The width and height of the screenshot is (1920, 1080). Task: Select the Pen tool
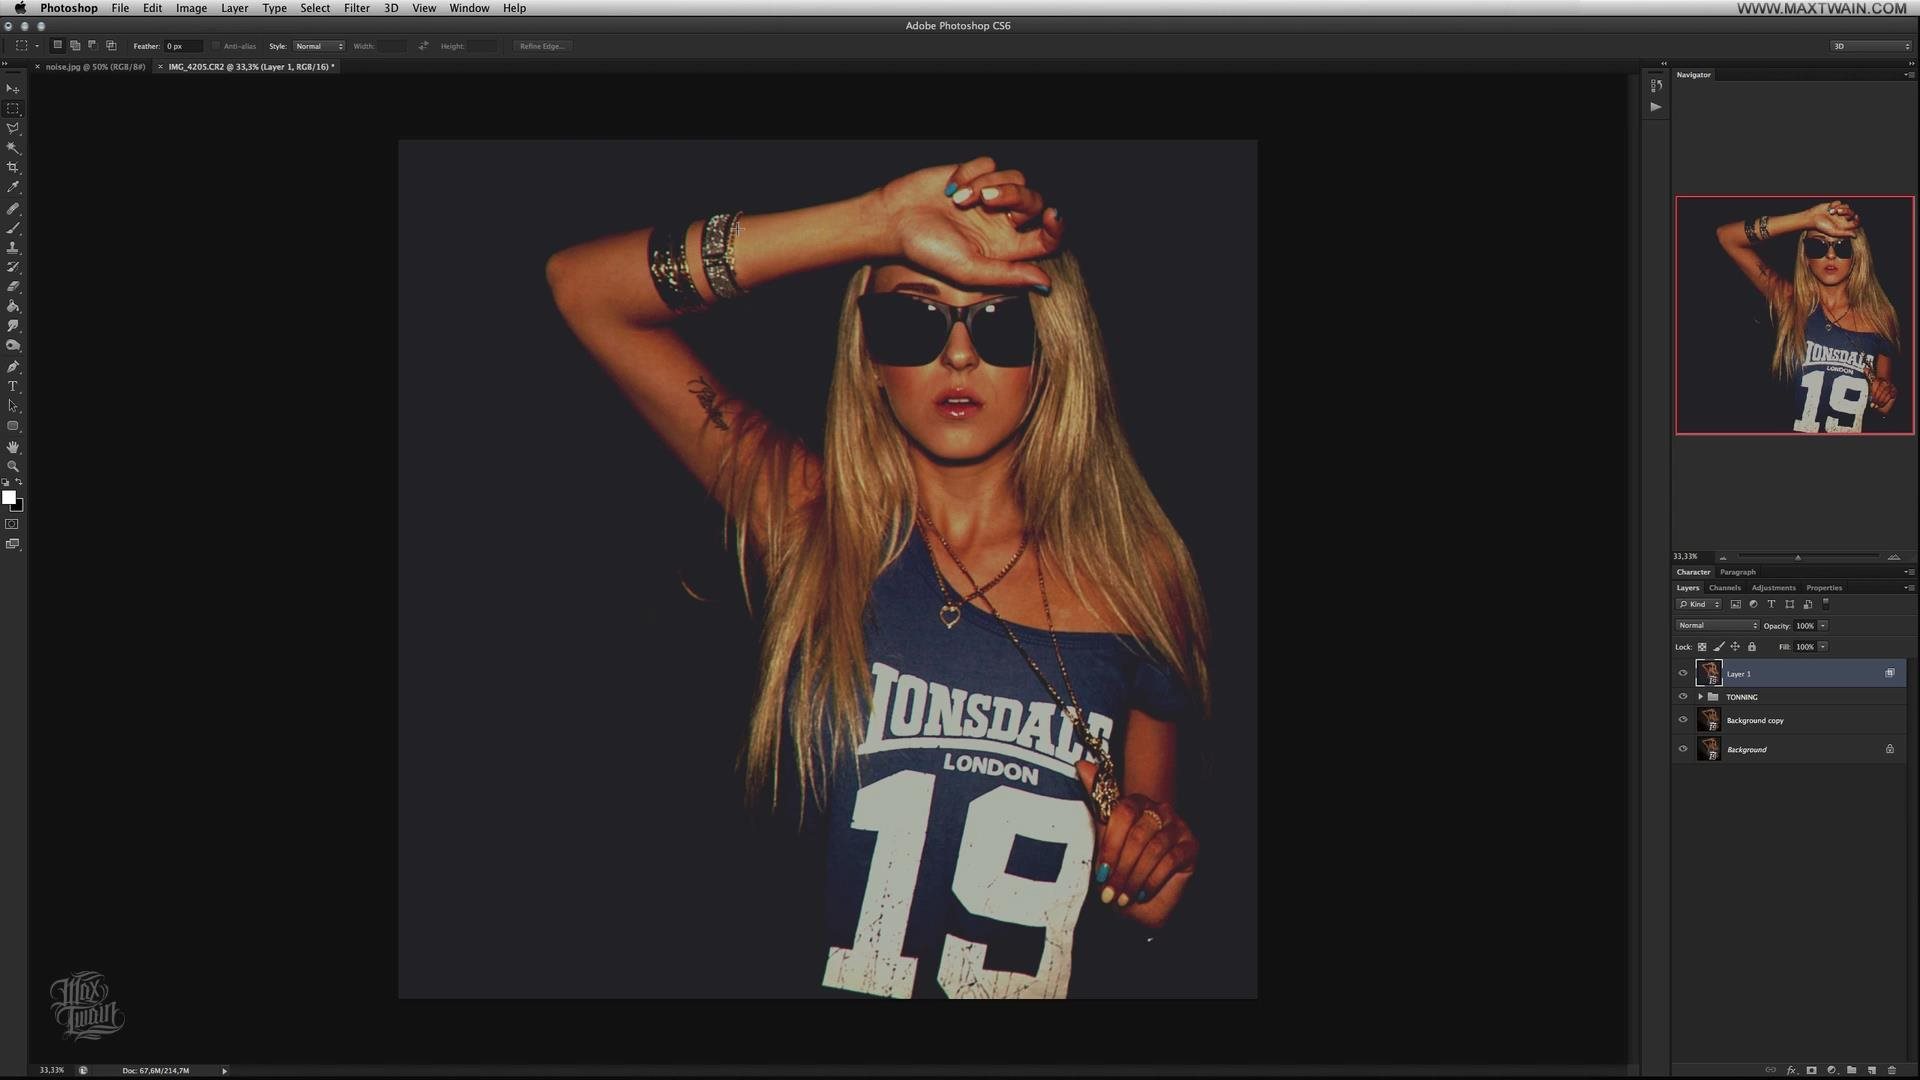pos(13,367)
